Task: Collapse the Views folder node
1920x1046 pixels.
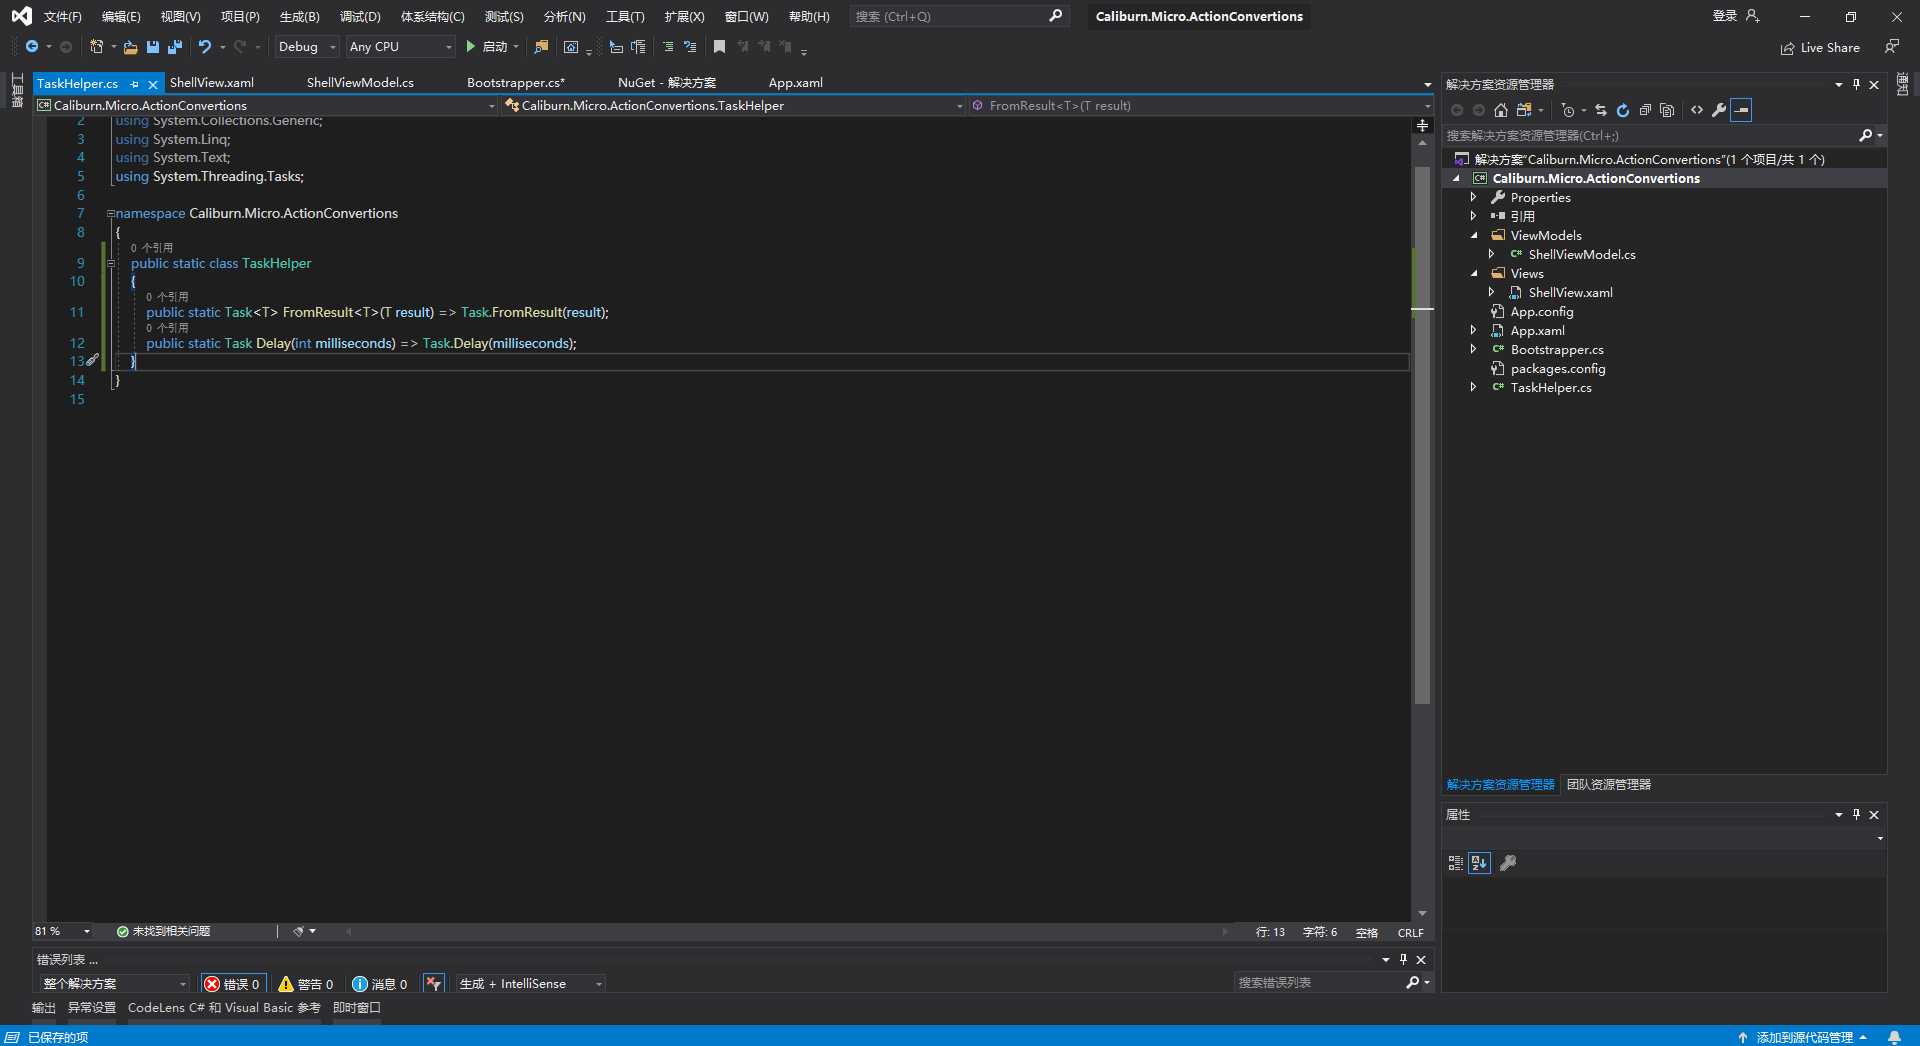Action: (x=1474, y=274)
